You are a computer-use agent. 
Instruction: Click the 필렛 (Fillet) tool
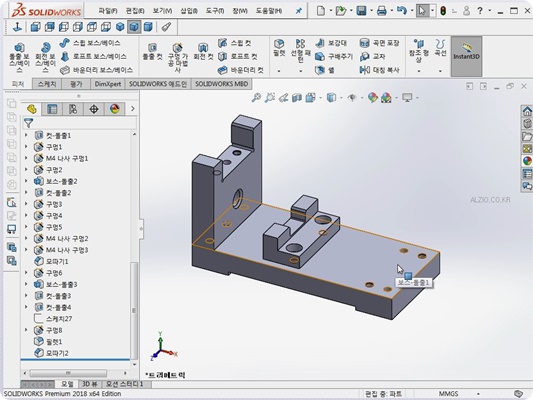pyautogui.click(x=279, y=48)
